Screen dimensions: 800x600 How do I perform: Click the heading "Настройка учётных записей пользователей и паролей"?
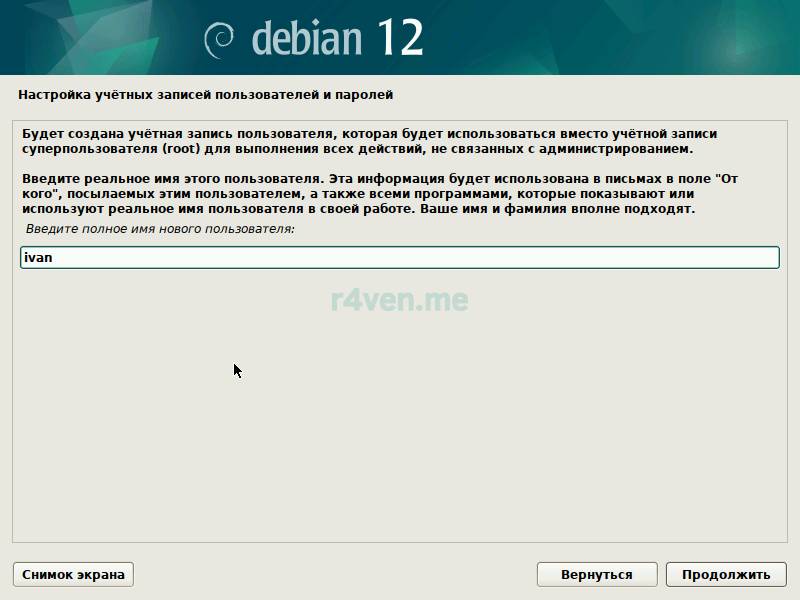click(205, 95)
